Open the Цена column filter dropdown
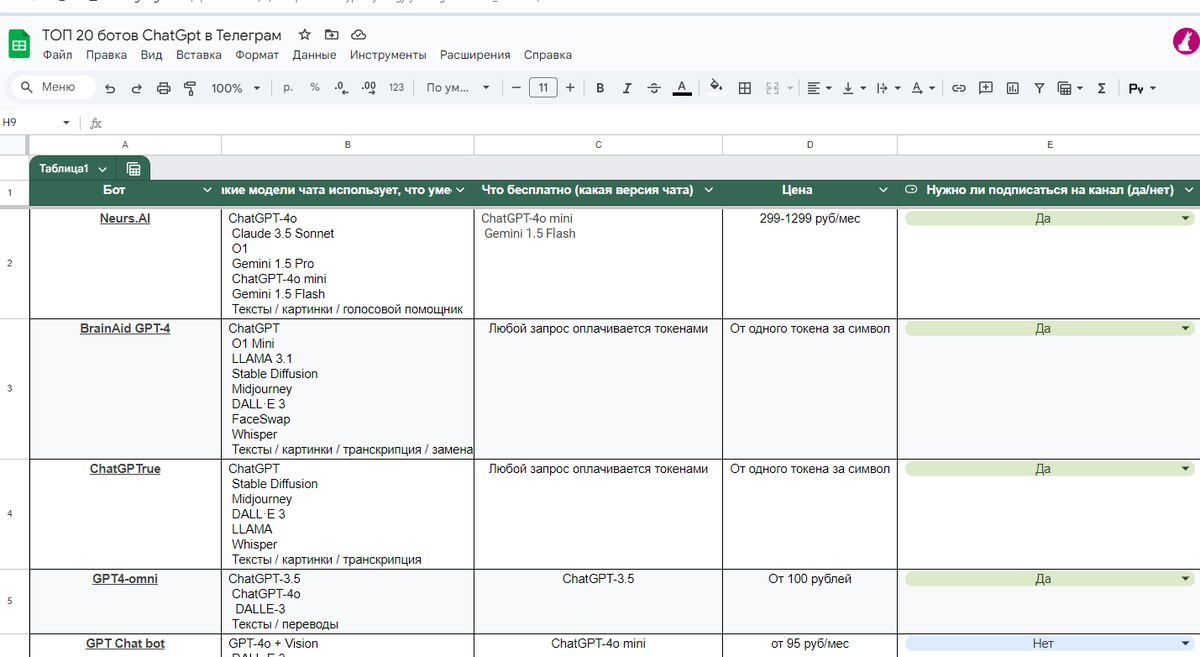1200x657 pixels. point(883,190)
